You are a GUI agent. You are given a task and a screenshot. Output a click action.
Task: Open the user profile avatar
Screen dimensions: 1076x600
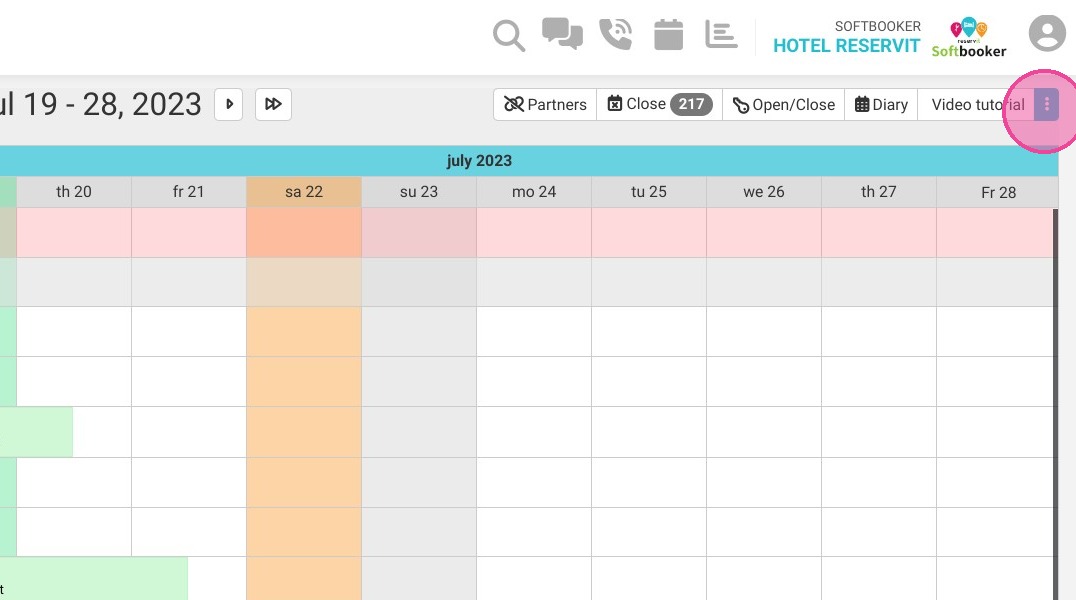point(1046,33)
